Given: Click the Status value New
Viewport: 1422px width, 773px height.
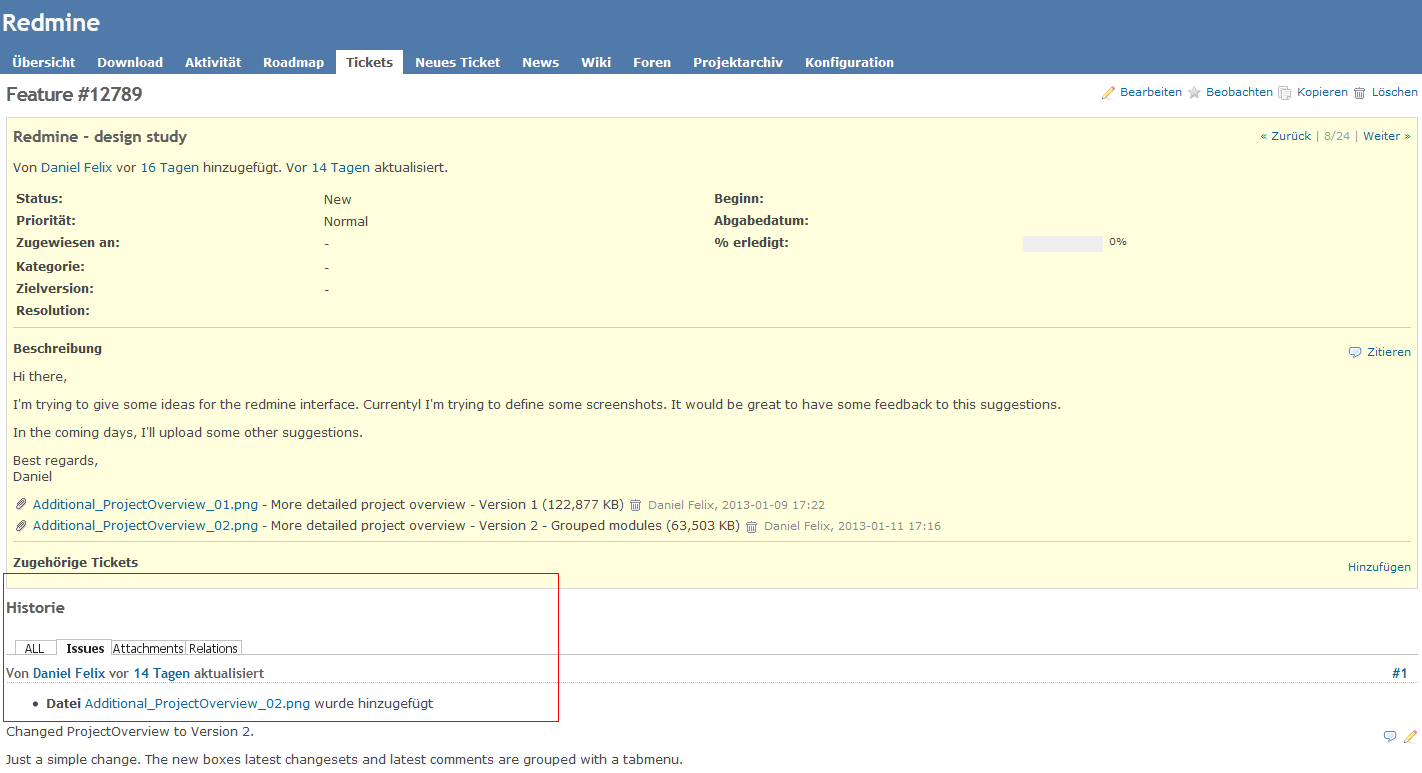Looking at the screenshot, I should tap(338, 200).
